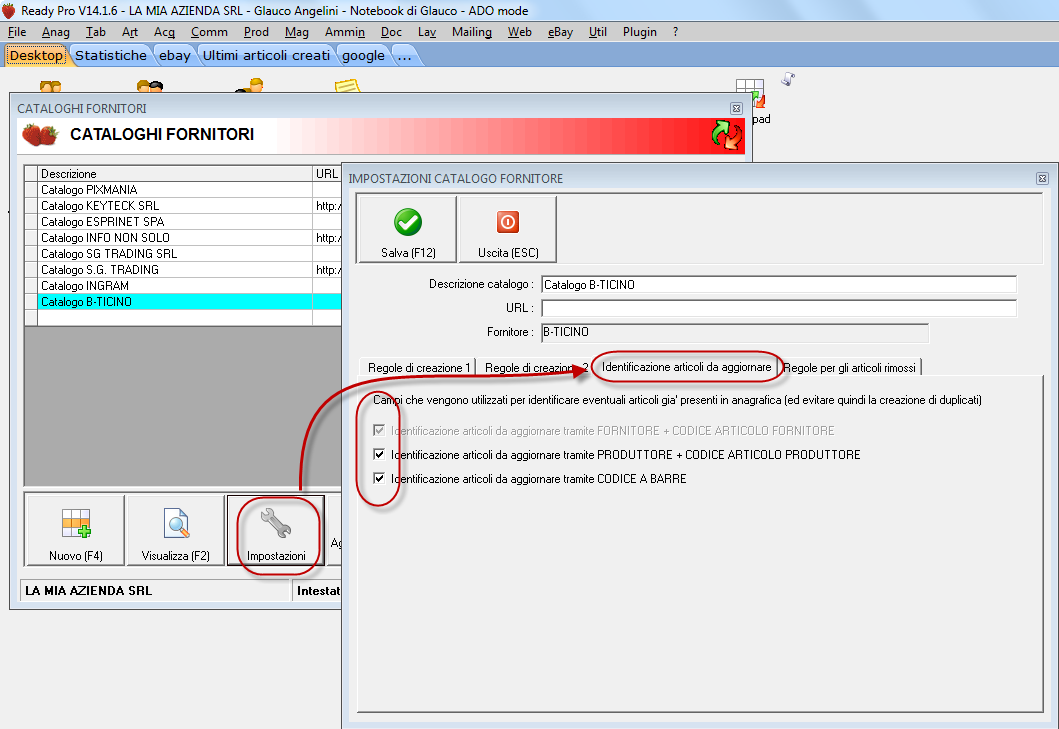Screen dimensions: 1059x729
Task: Close the Impostazioni Catalogo Fornitore window
Action: [1042, 178]
